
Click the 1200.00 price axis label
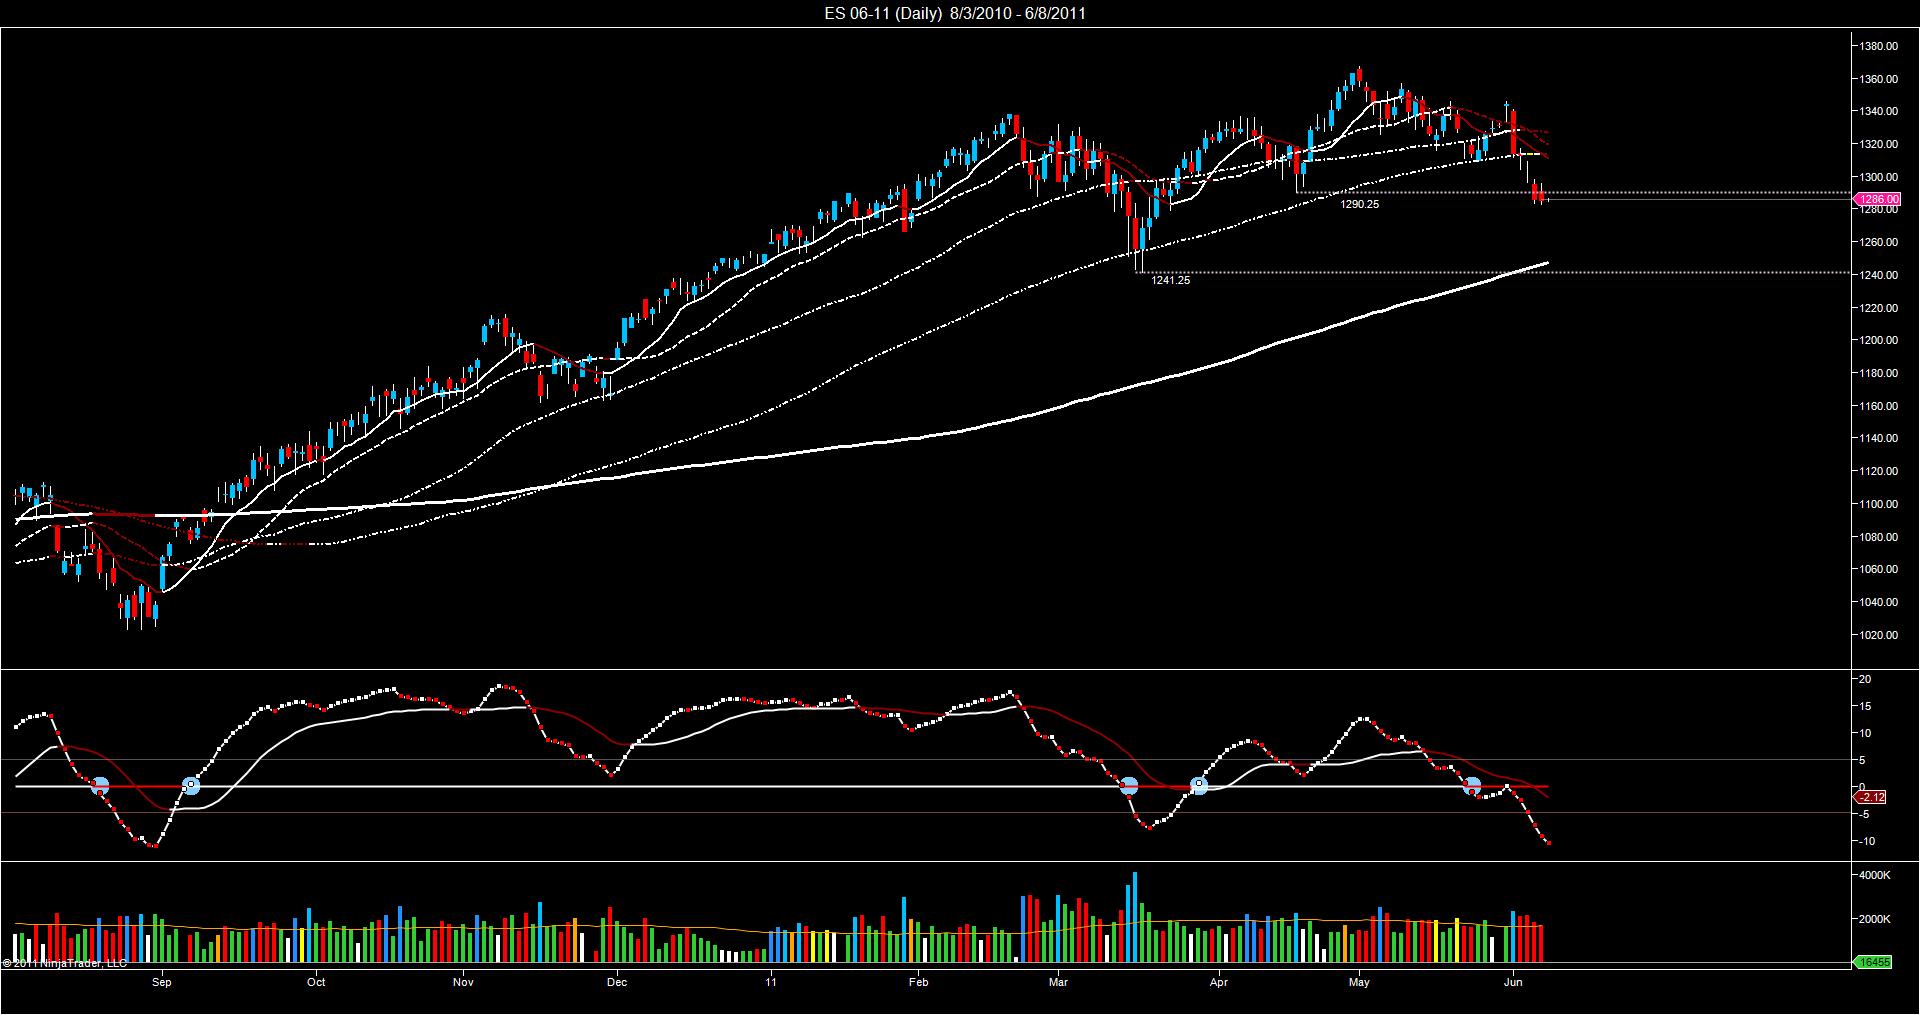1879,340
